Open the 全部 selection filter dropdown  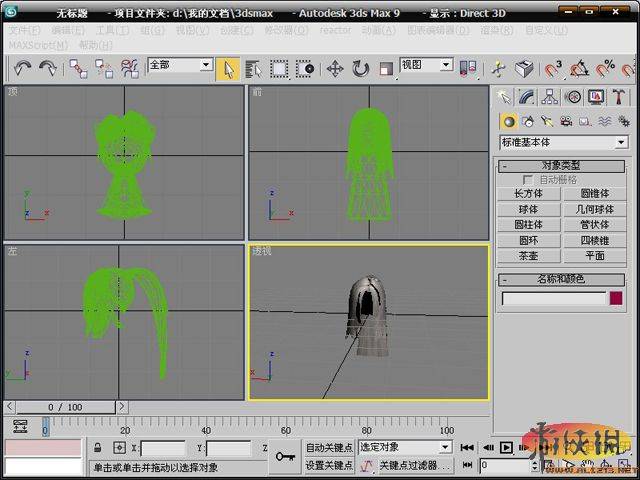(x=180, y=65)
